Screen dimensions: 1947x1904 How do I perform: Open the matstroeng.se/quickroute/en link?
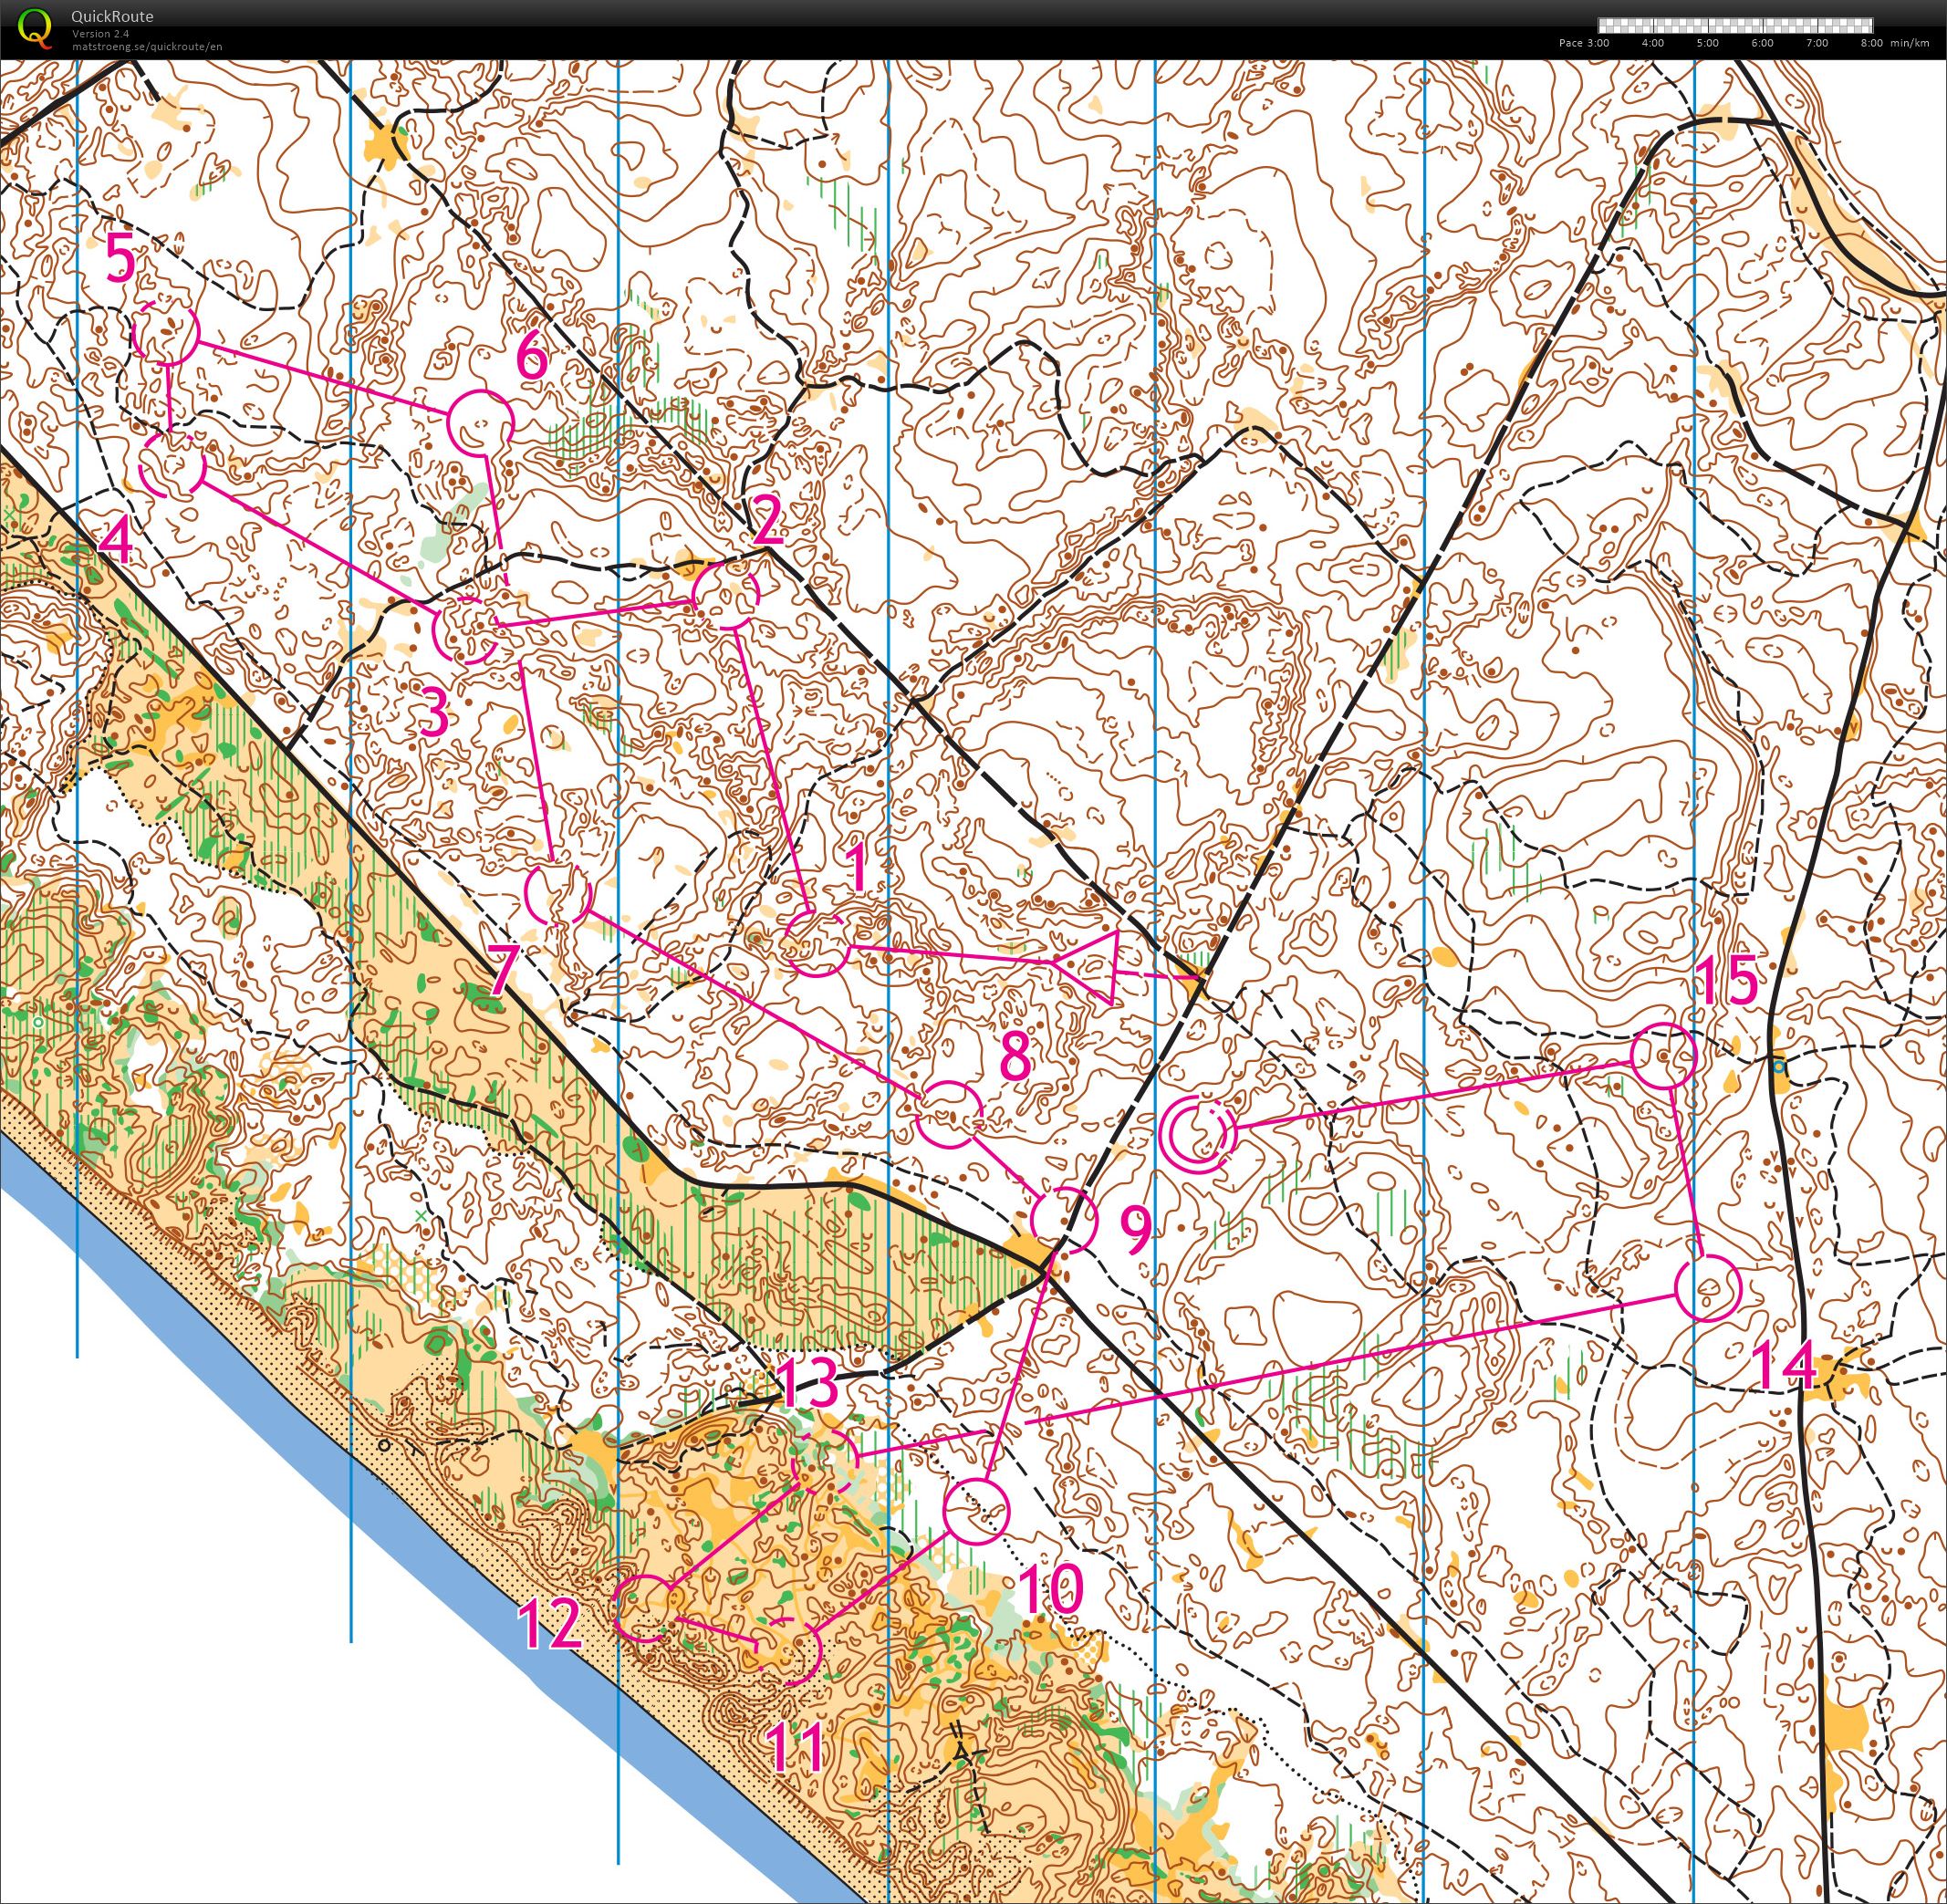(146, 46)
